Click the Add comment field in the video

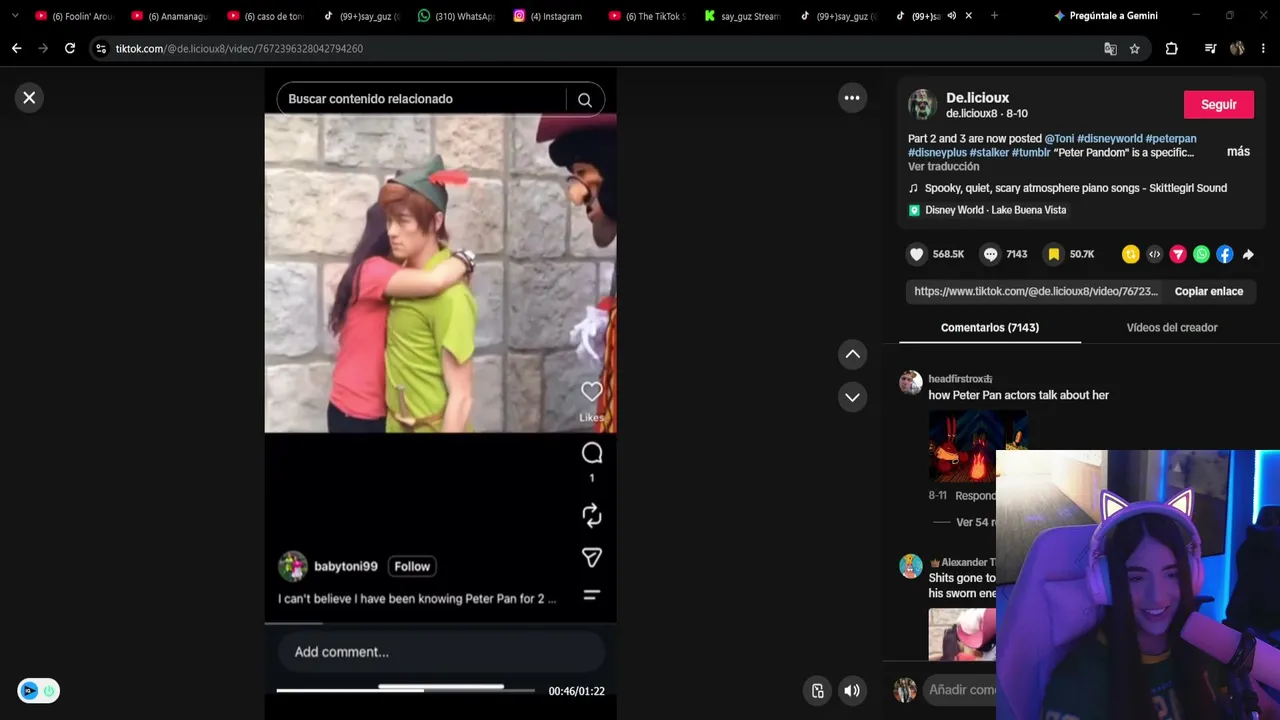[440, 652]
